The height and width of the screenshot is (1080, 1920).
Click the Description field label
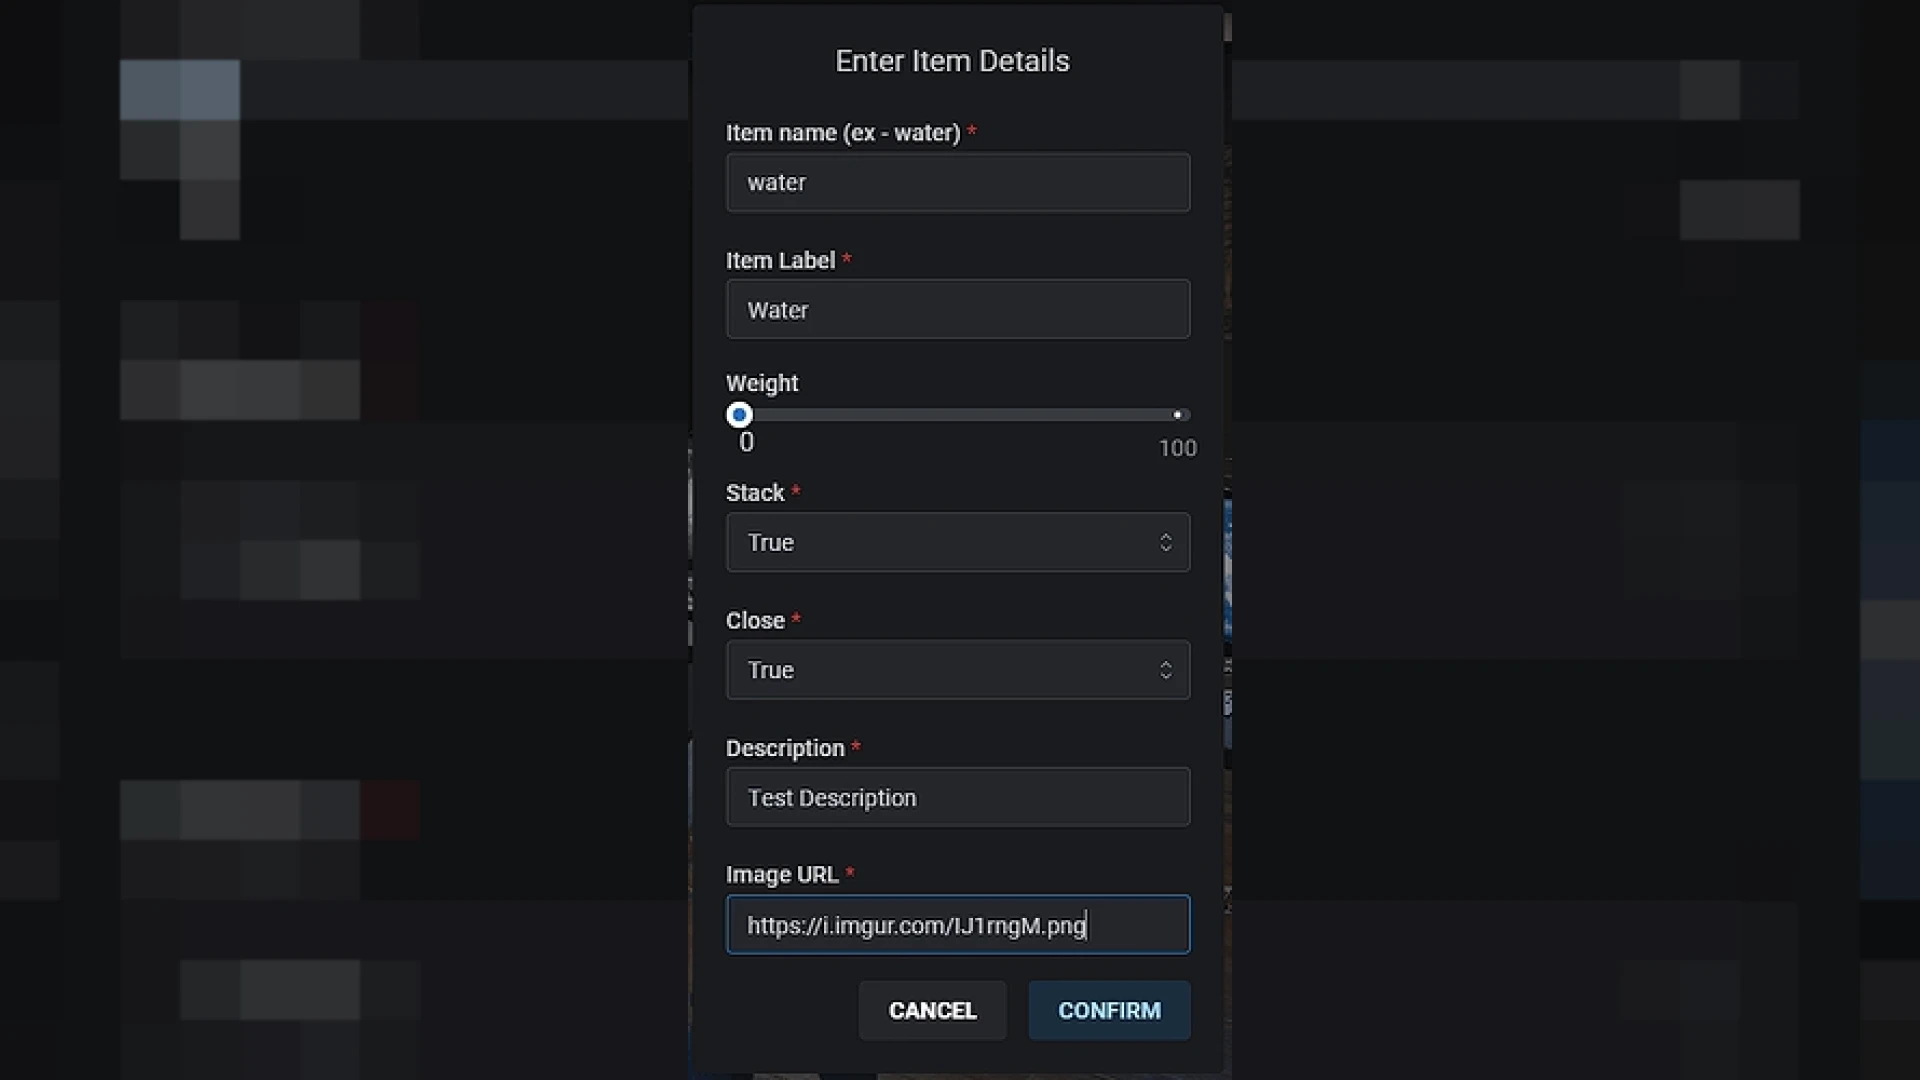(x=785, y=748)
